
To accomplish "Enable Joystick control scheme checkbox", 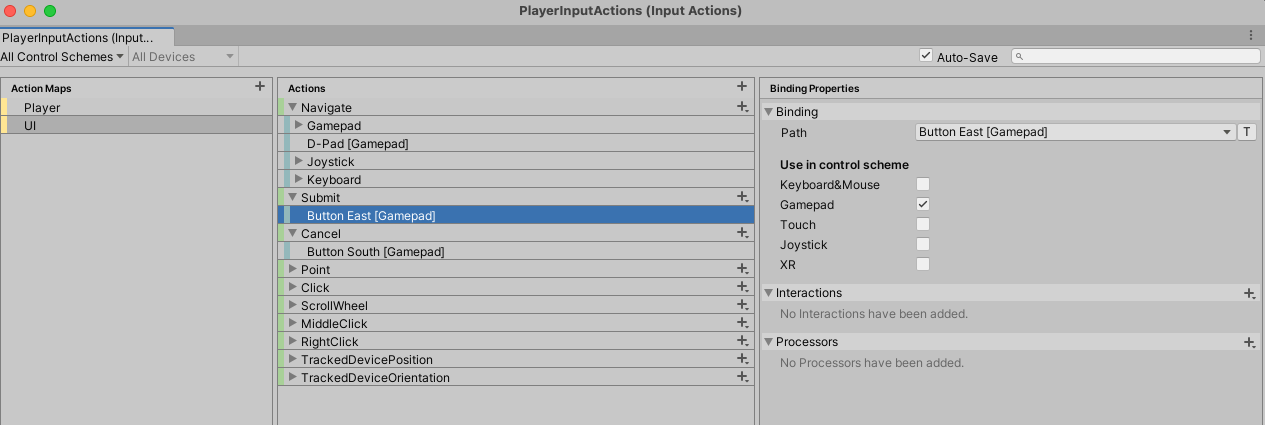I will (x=923, y=244).
